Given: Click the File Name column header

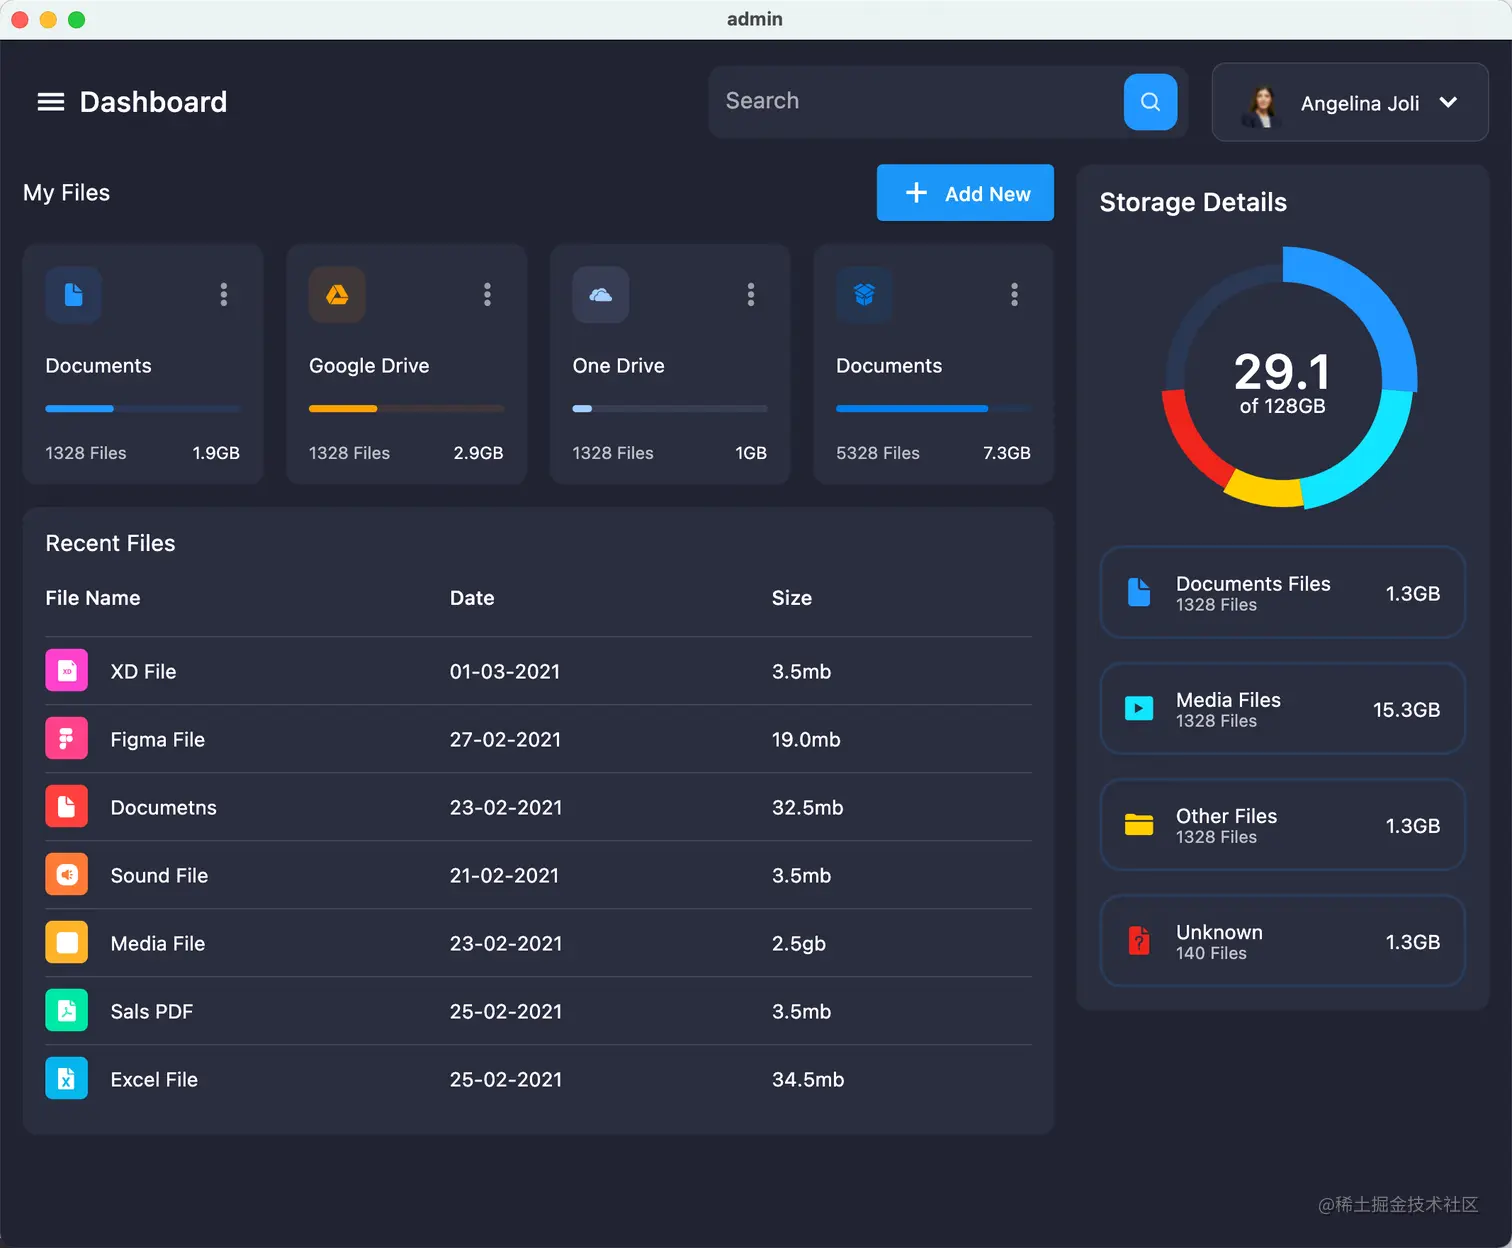Looking at the screenshot, I should click(93, 598).
